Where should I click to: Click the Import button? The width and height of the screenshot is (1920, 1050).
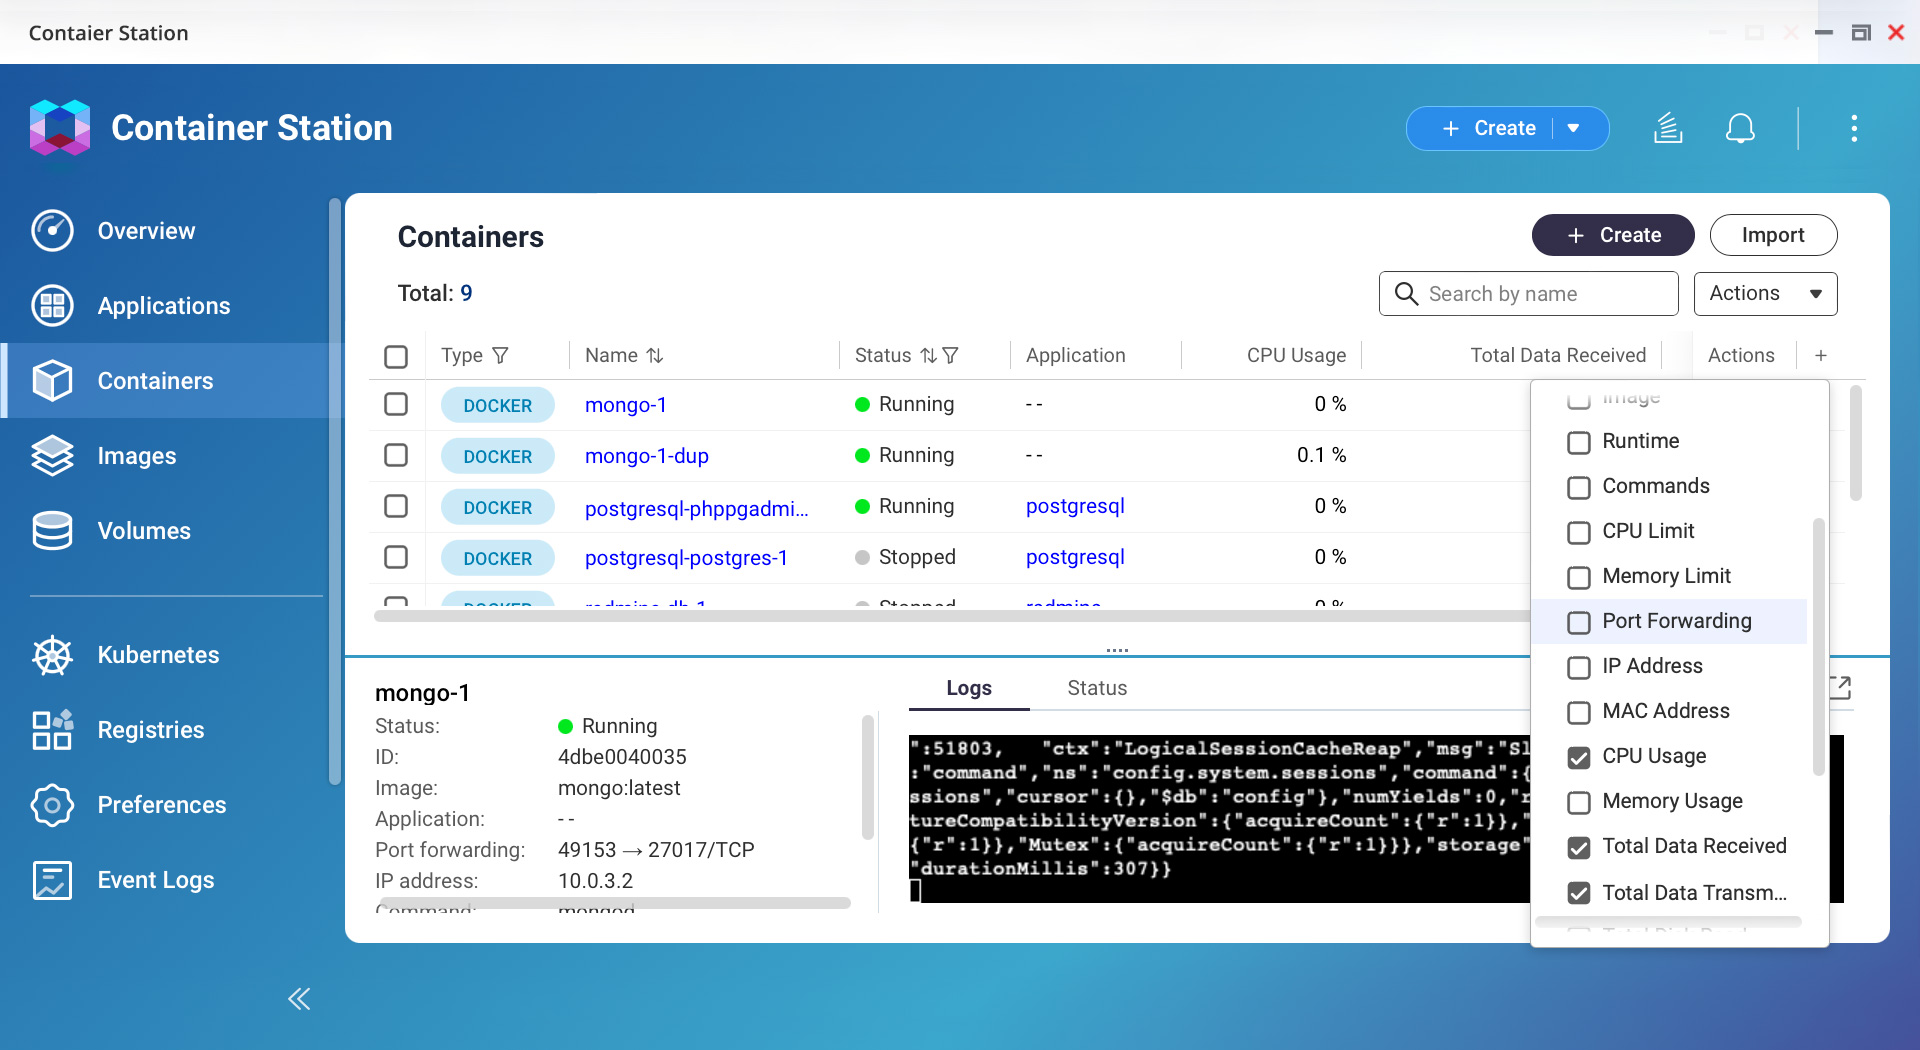tap(1772, 235)
